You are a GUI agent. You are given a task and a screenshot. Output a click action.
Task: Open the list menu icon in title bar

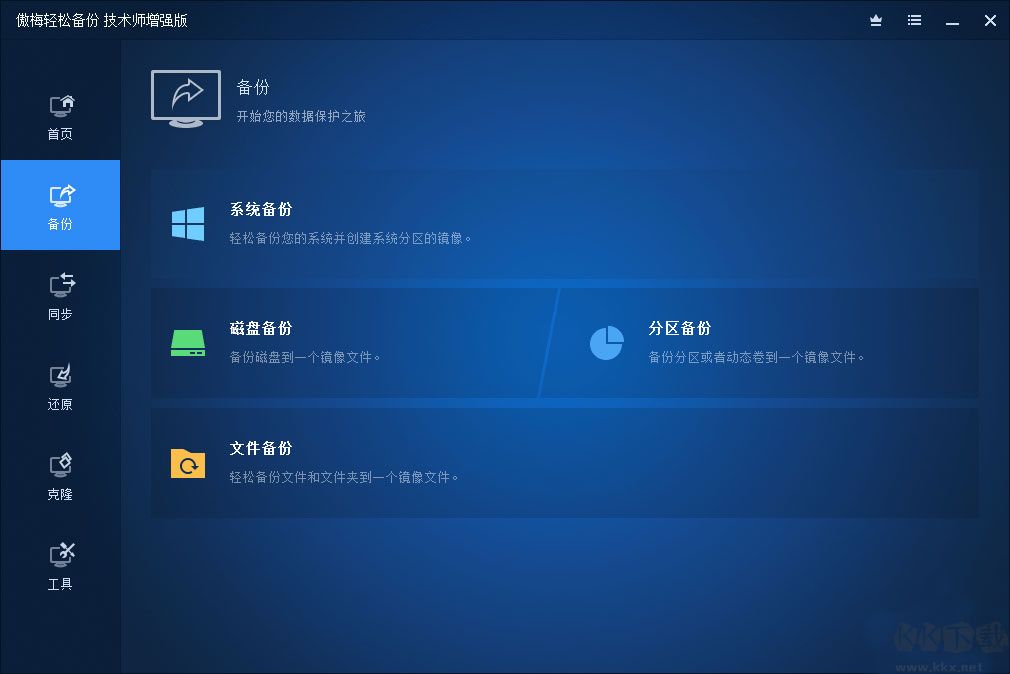pos(913,20)
